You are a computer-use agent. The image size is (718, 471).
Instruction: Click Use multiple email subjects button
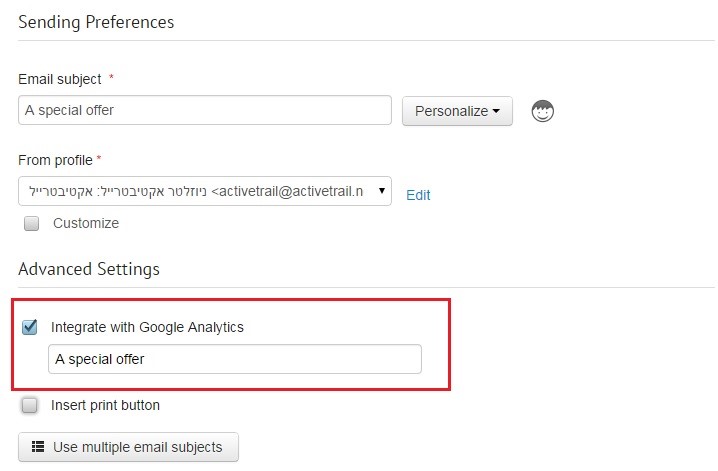pos(128,447)
